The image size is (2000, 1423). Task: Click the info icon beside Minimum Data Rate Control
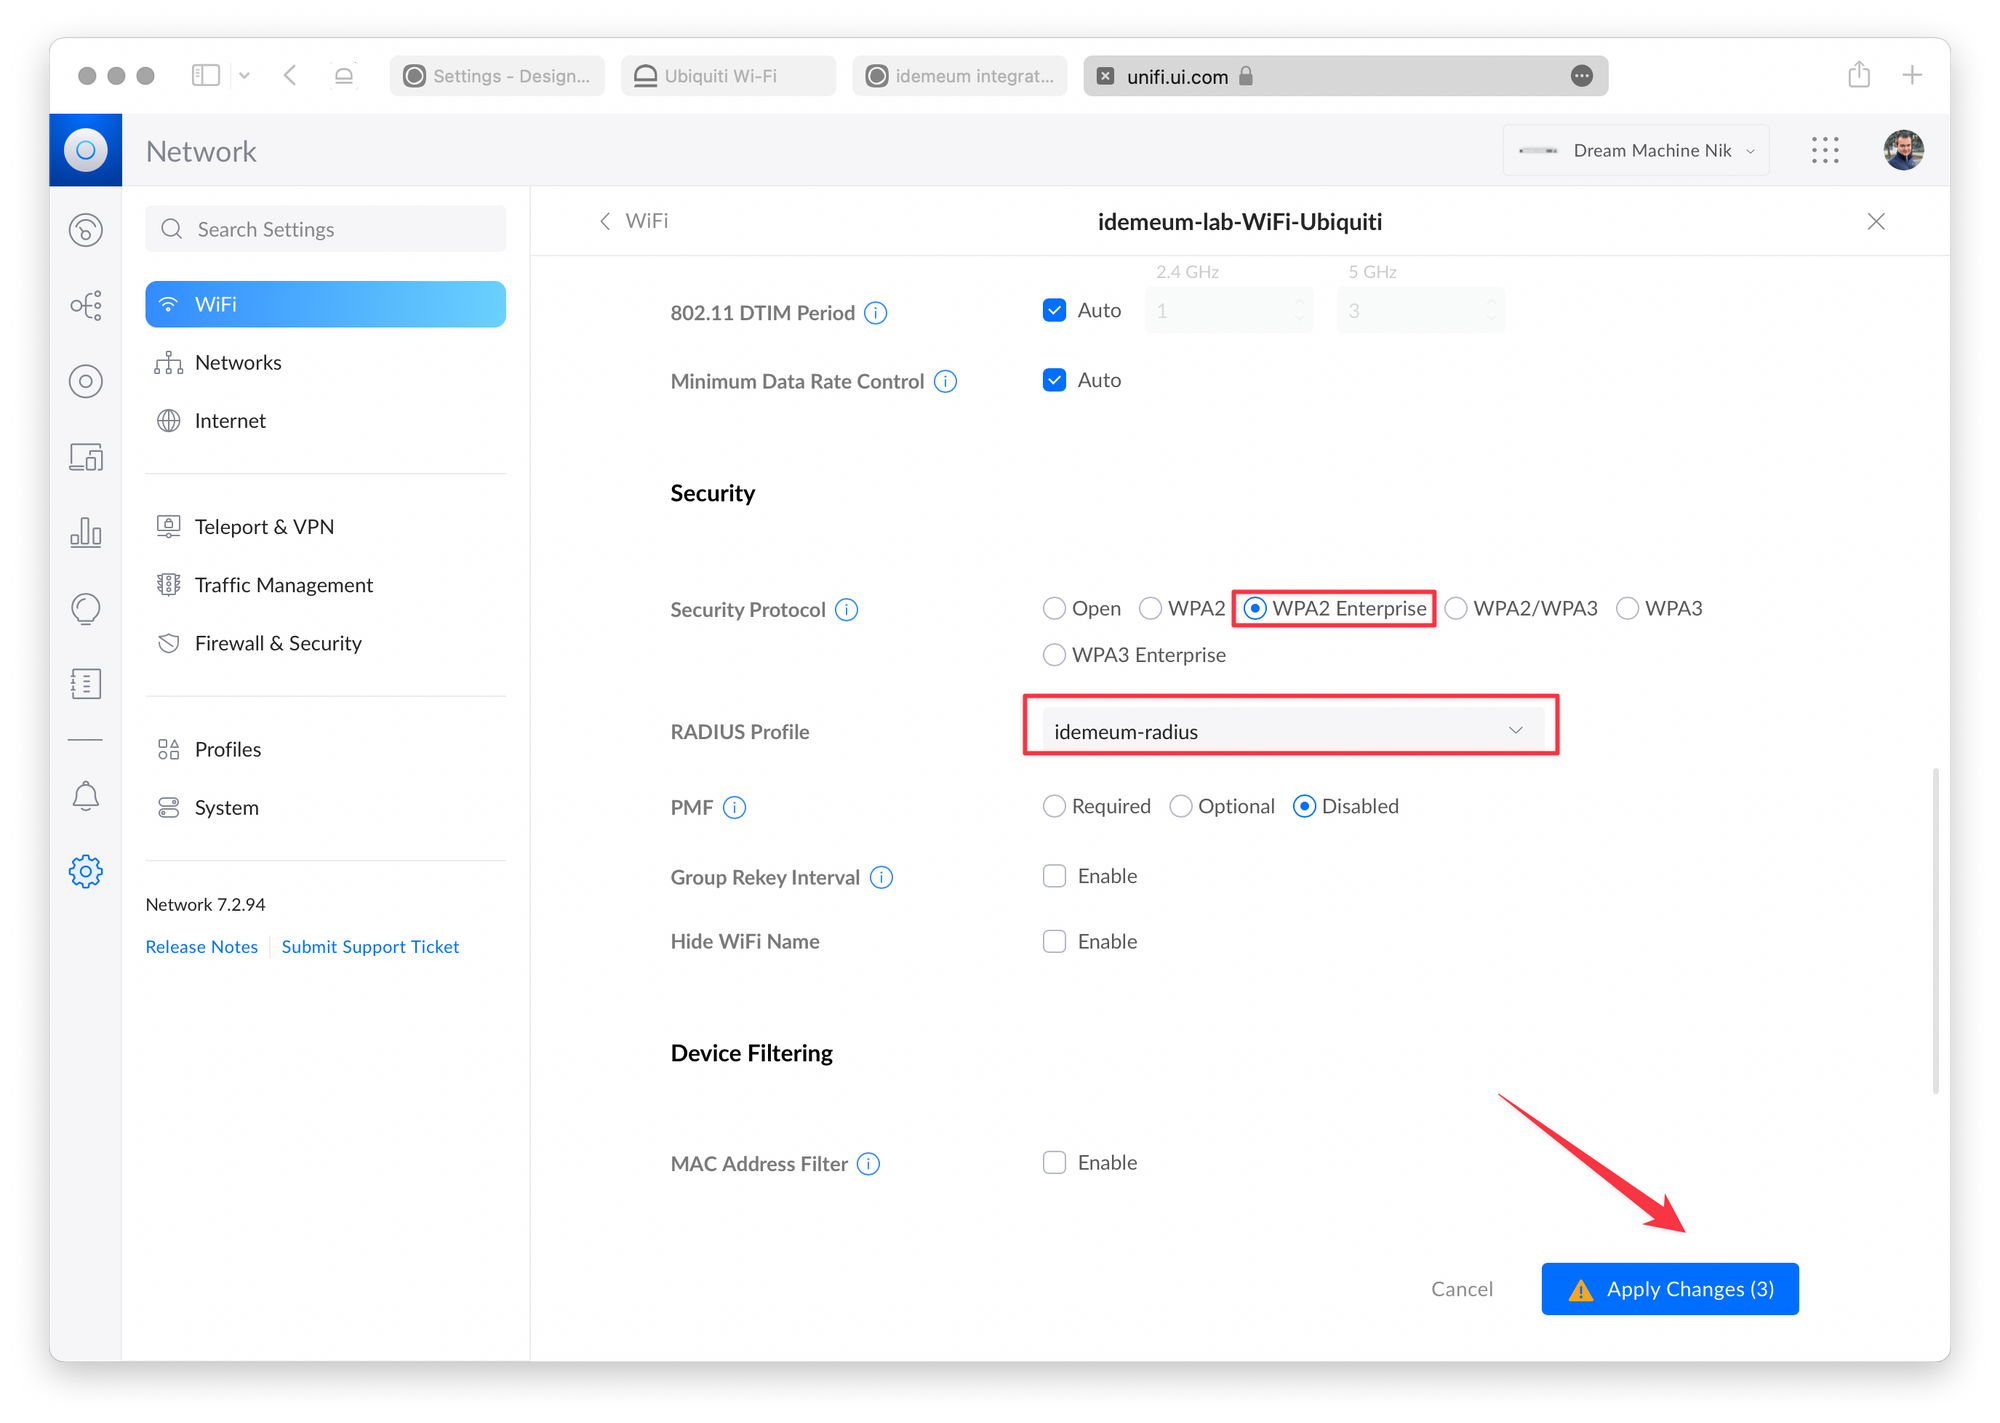tap(945, 381)
